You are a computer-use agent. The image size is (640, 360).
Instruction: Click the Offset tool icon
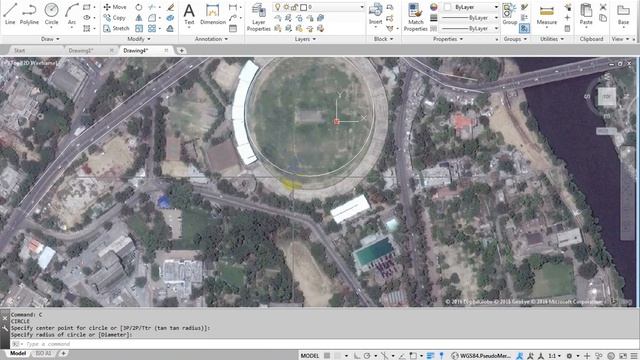point(170,28)
